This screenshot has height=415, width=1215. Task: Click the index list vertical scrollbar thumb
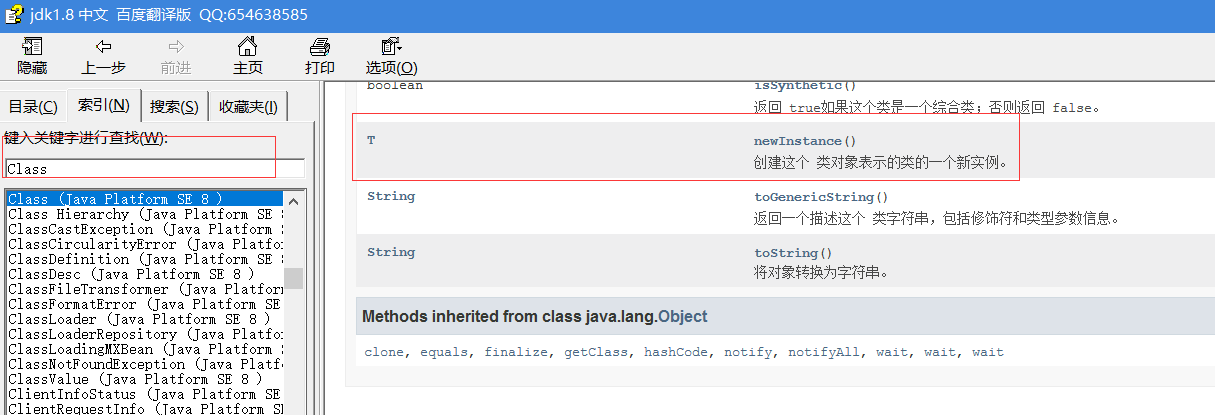point(293,277)
